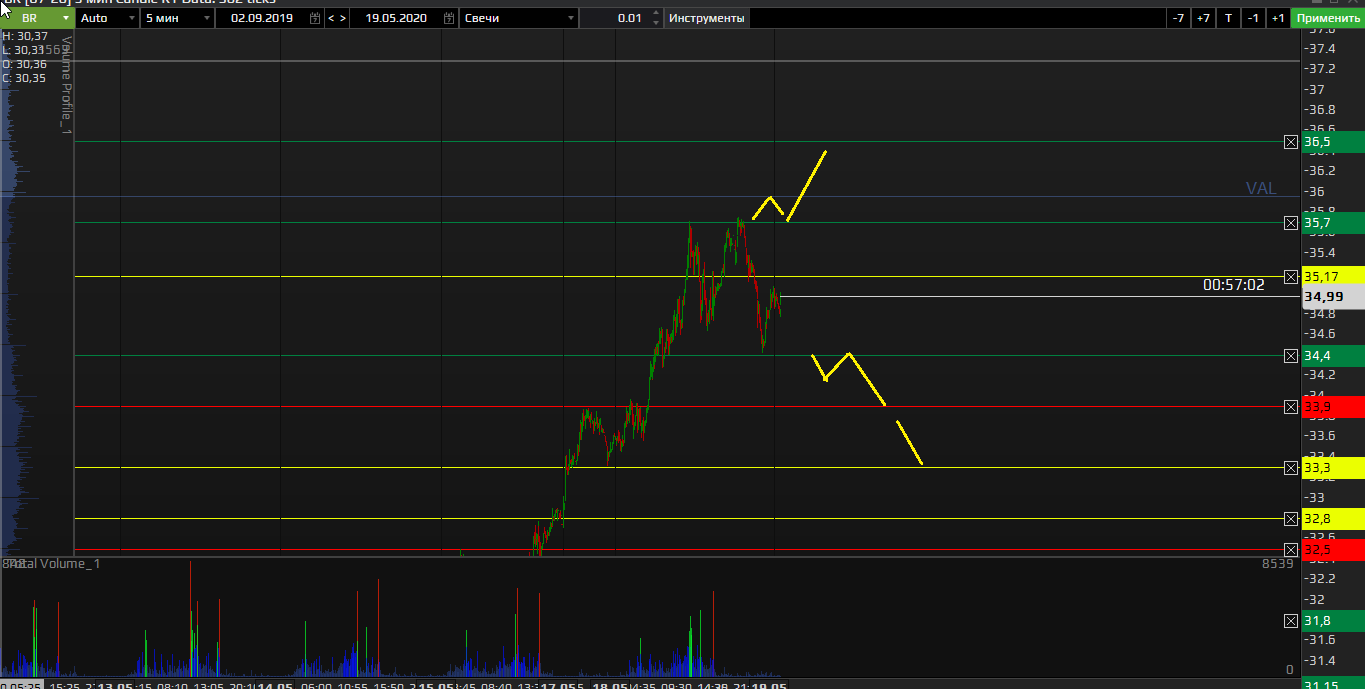Image resolution: width=1365 pixels, height=689 pixels.
Task: Remove the 33,3 price level line
Action: pos(1291,467)
